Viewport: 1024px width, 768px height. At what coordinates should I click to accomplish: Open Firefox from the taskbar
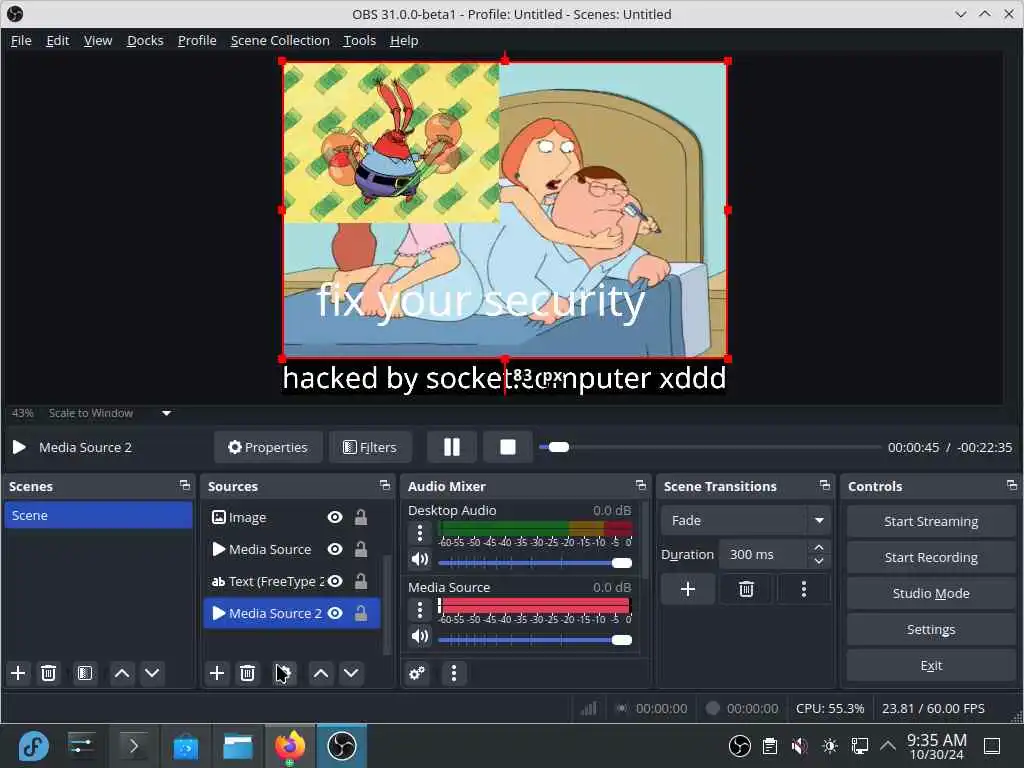point(289,746)
